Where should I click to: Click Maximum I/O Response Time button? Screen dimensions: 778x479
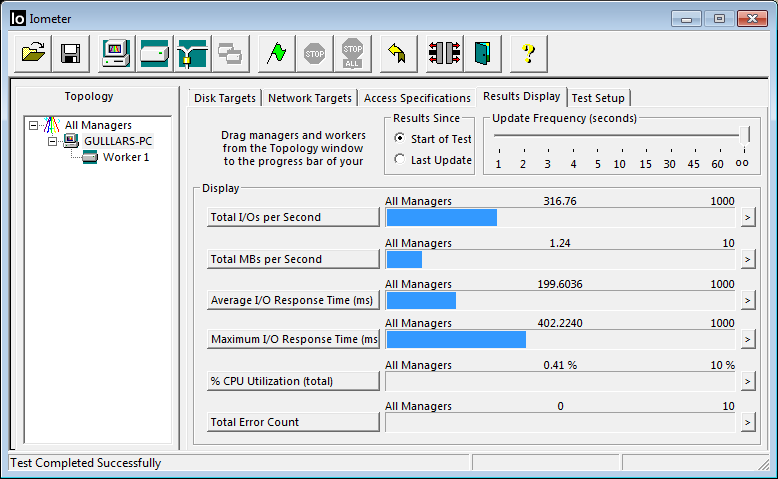[293, 339]
